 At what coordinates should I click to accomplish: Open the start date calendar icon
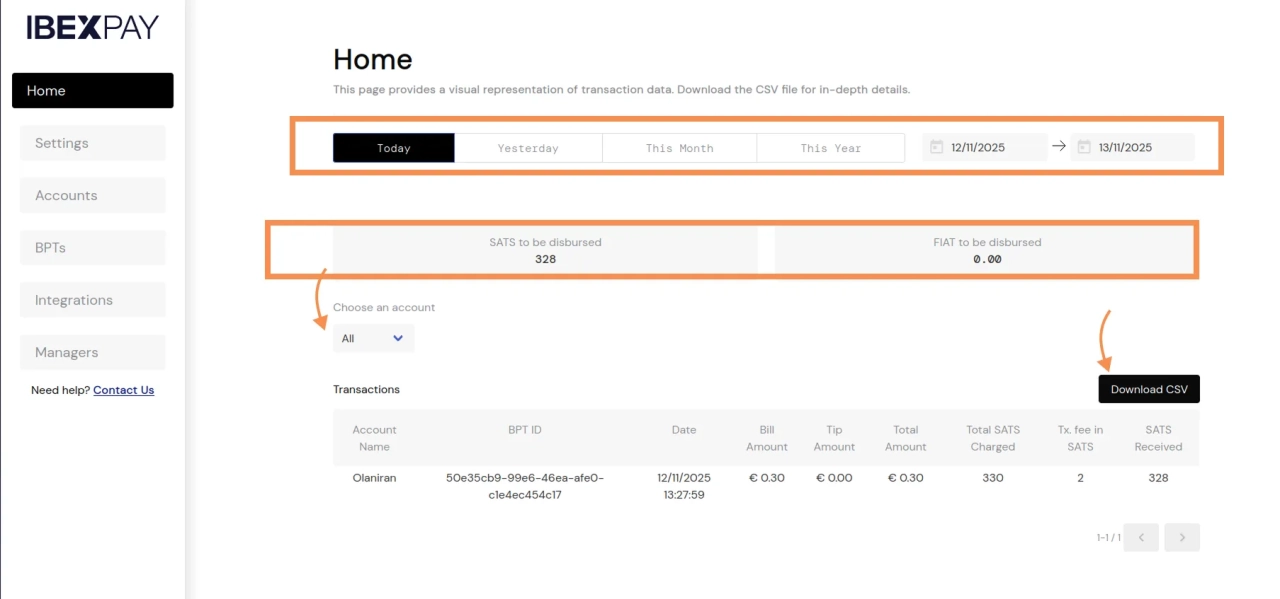tap(936, 147)
